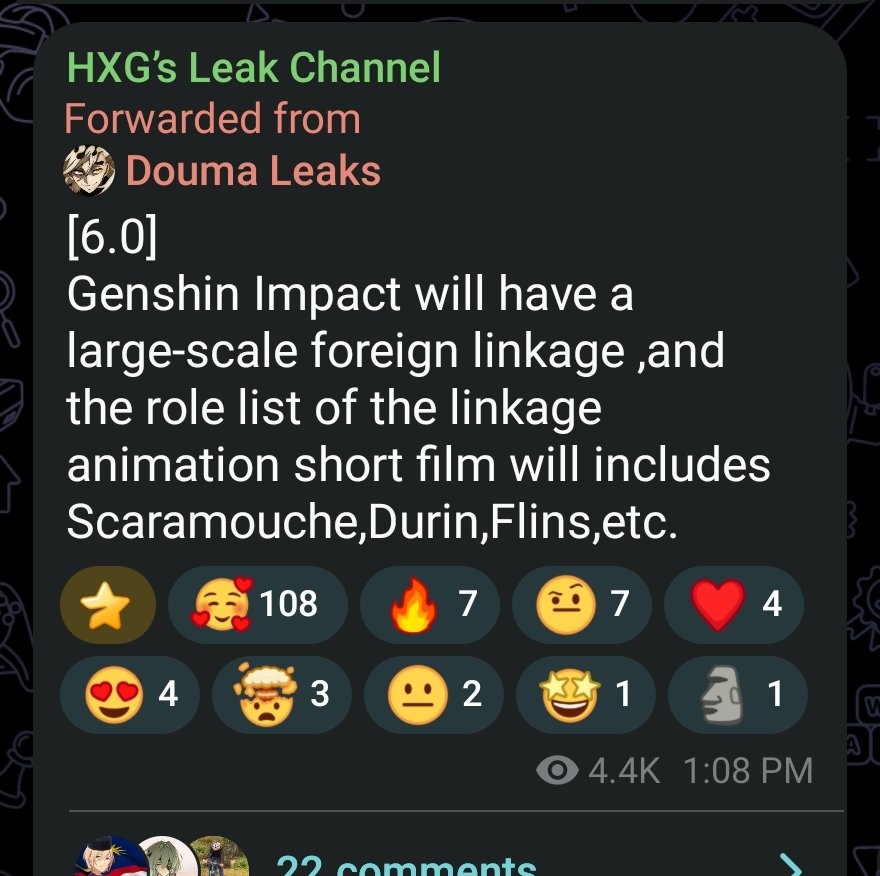
Task: Toggle the neutral face reaction
Action: click(434, 695)
